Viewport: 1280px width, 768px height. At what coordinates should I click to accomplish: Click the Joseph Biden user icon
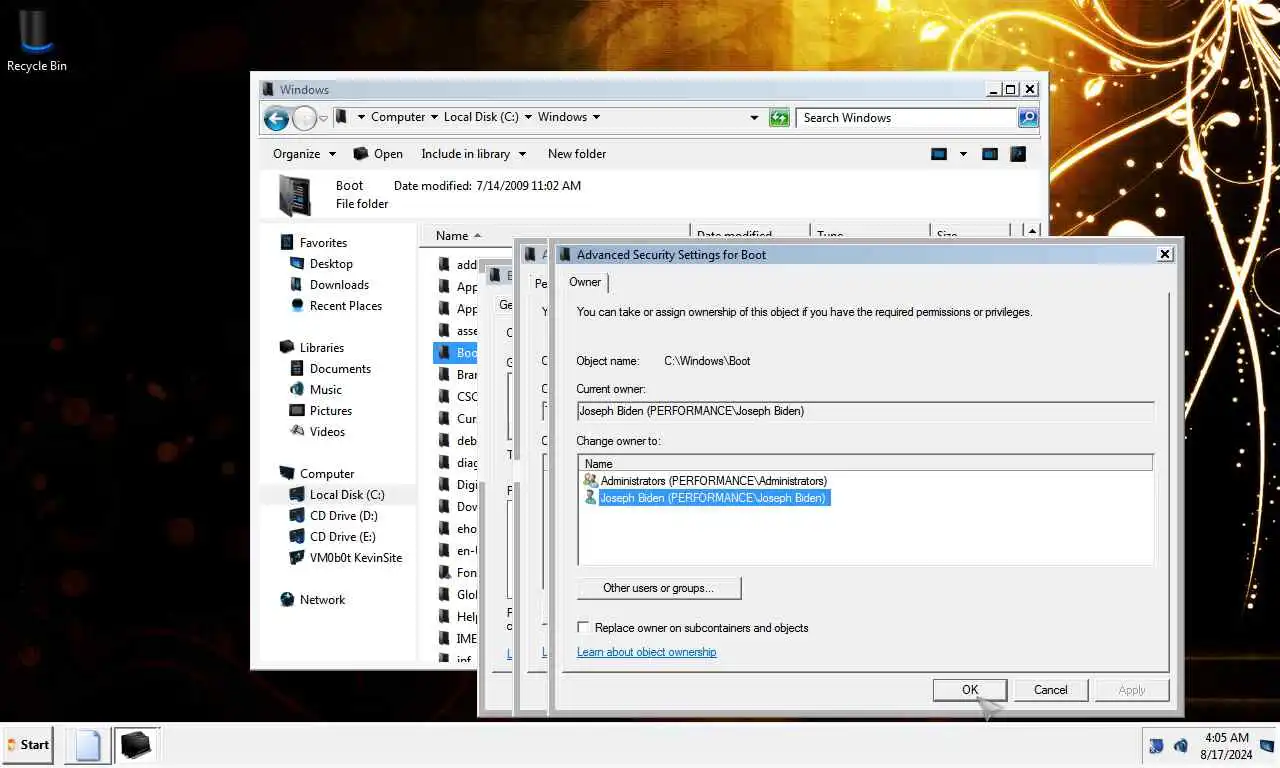point(590,497)
